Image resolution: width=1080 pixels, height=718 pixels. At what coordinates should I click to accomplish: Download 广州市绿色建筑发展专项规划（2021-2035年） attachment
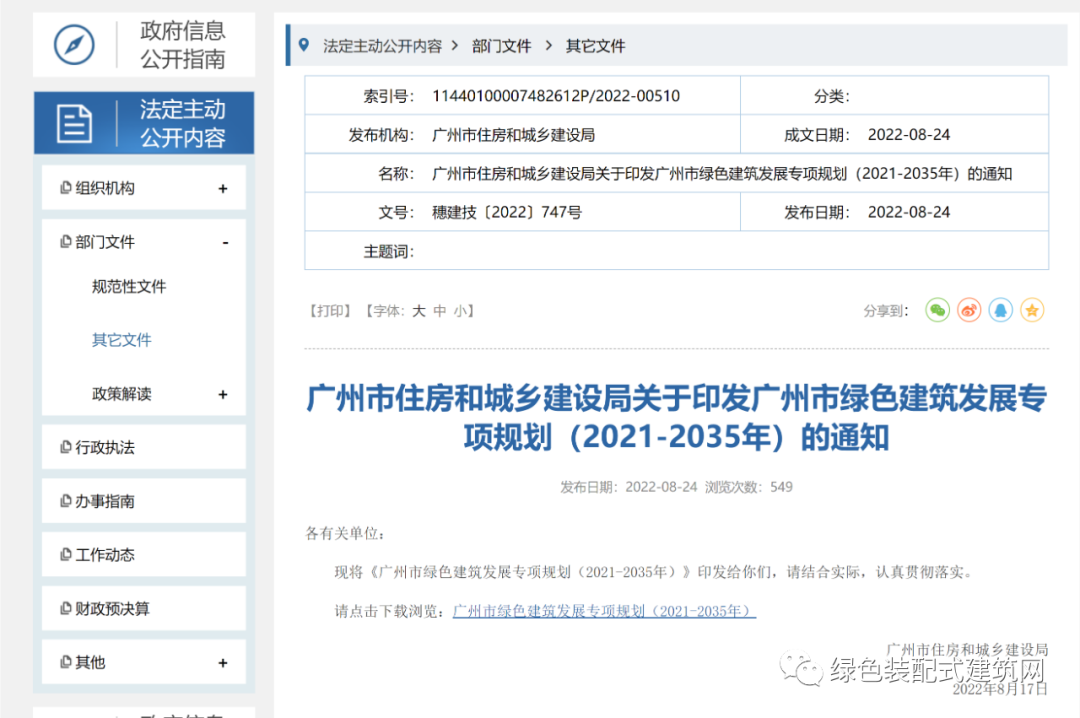click(x=604, y=611)
